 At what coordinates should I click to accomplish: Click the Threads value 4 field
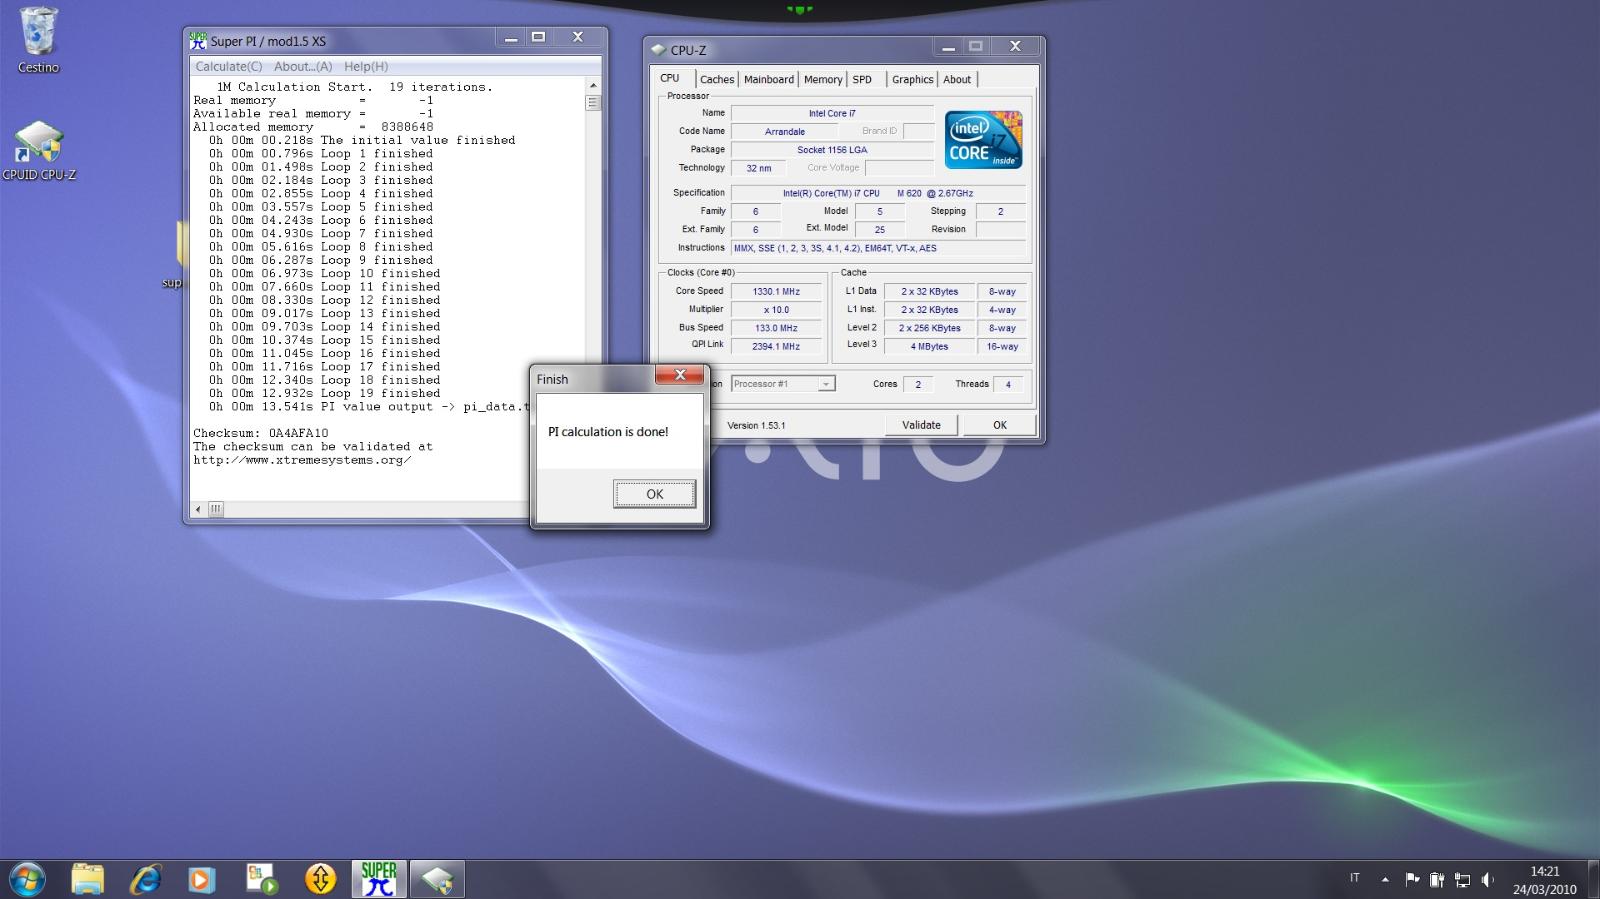[1008, 385]
